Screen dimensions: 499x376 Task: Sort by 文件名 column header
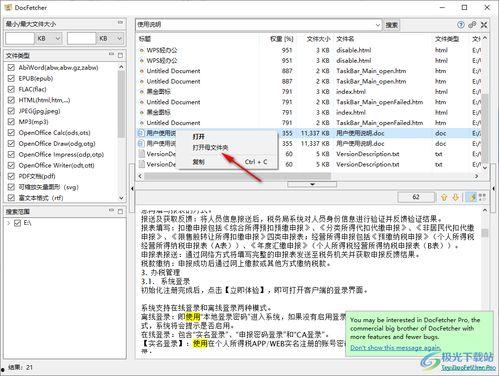[345, 39]
